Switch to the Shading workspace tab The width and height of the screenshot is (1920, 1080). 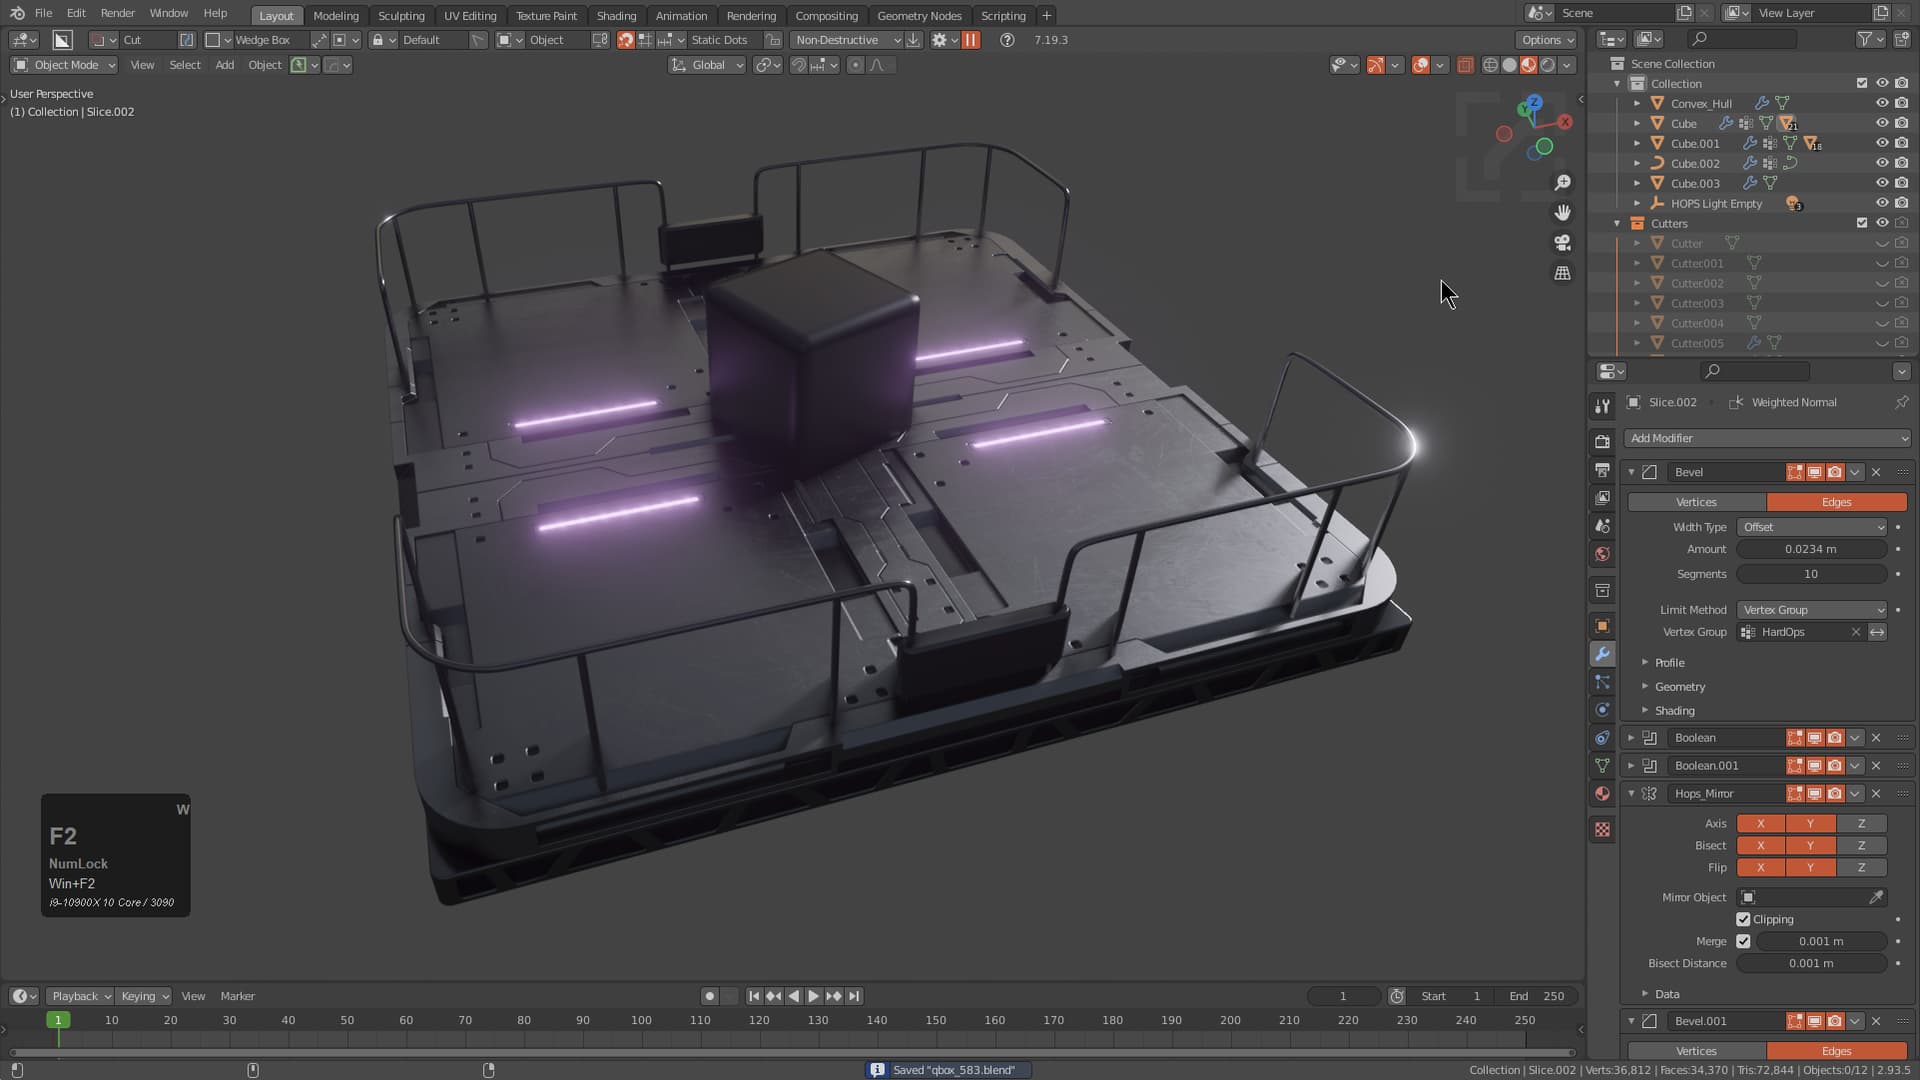point(616,15)
